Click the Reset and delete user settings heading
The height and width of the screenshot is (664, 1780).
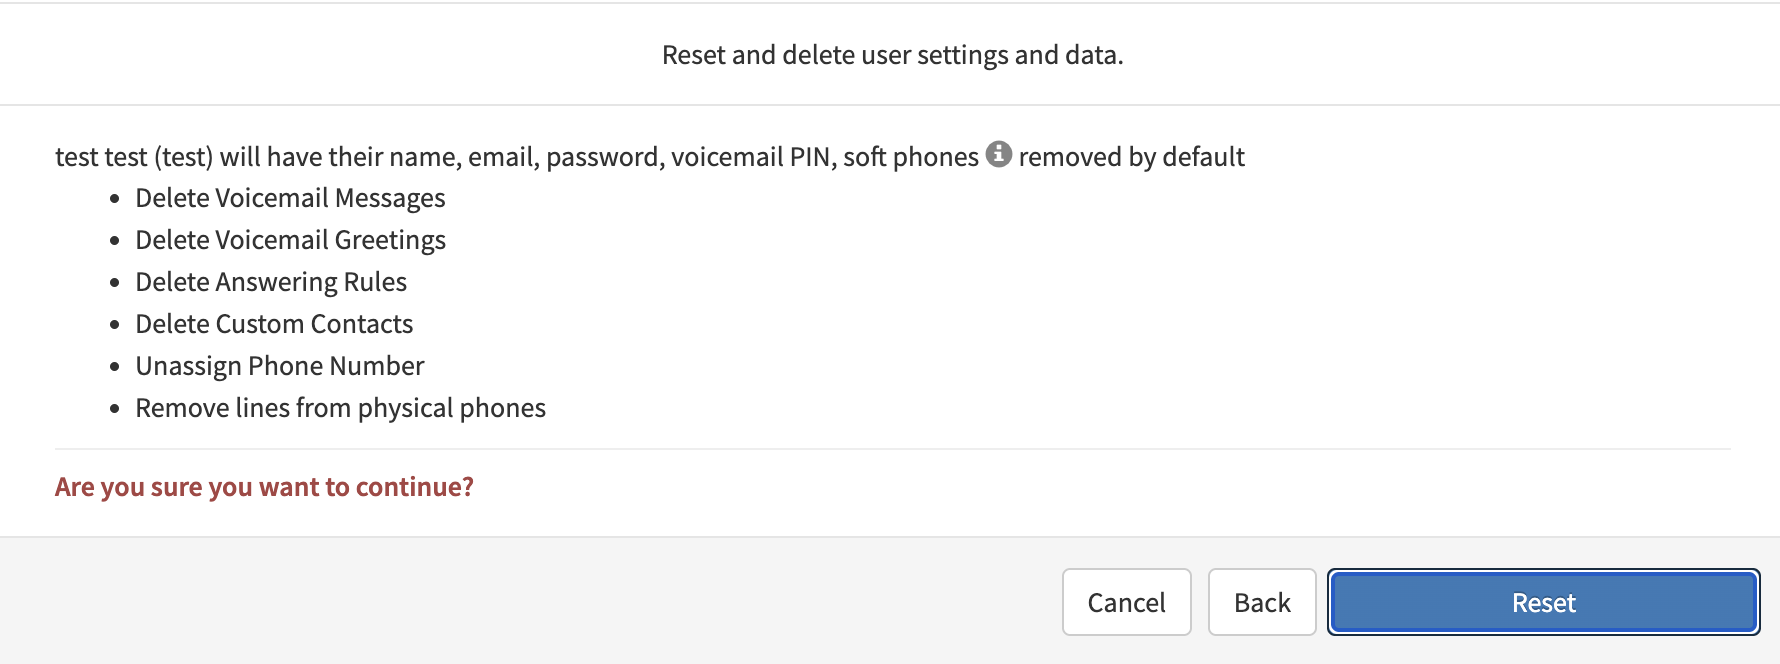pos(892,55)
